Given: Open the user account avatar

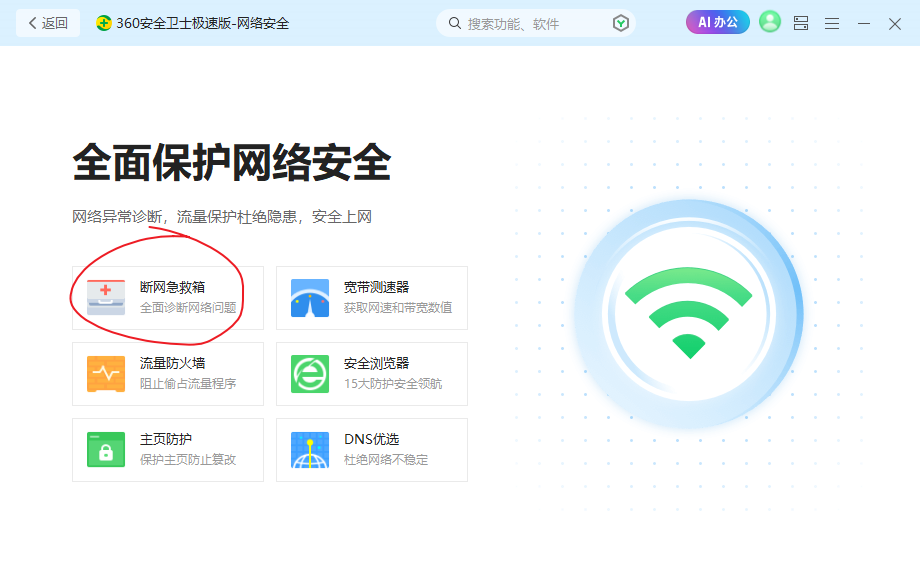Looking at the screenshot, I should tap(769, 21).
